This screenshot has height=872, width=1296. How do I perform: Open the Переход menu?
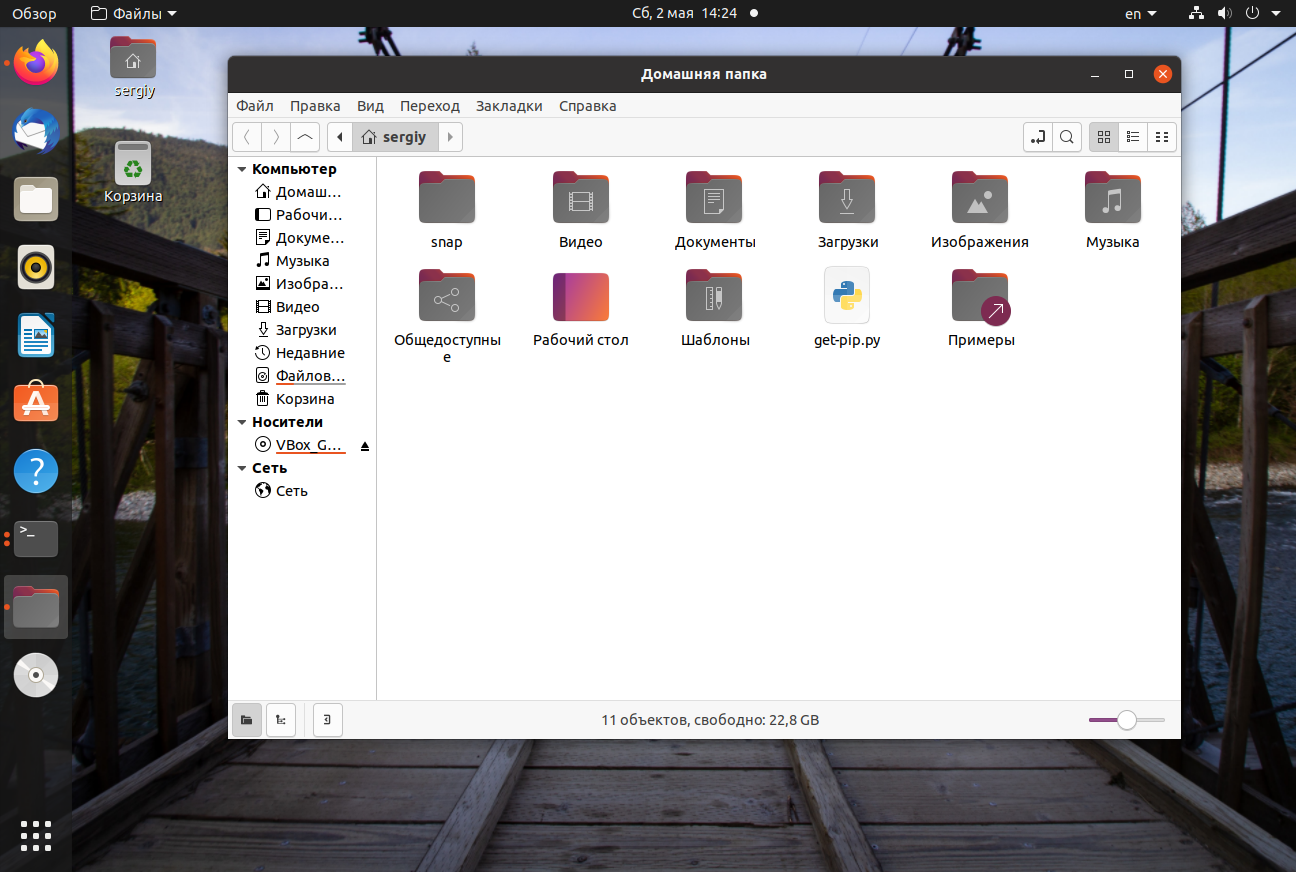pos(430,106)
